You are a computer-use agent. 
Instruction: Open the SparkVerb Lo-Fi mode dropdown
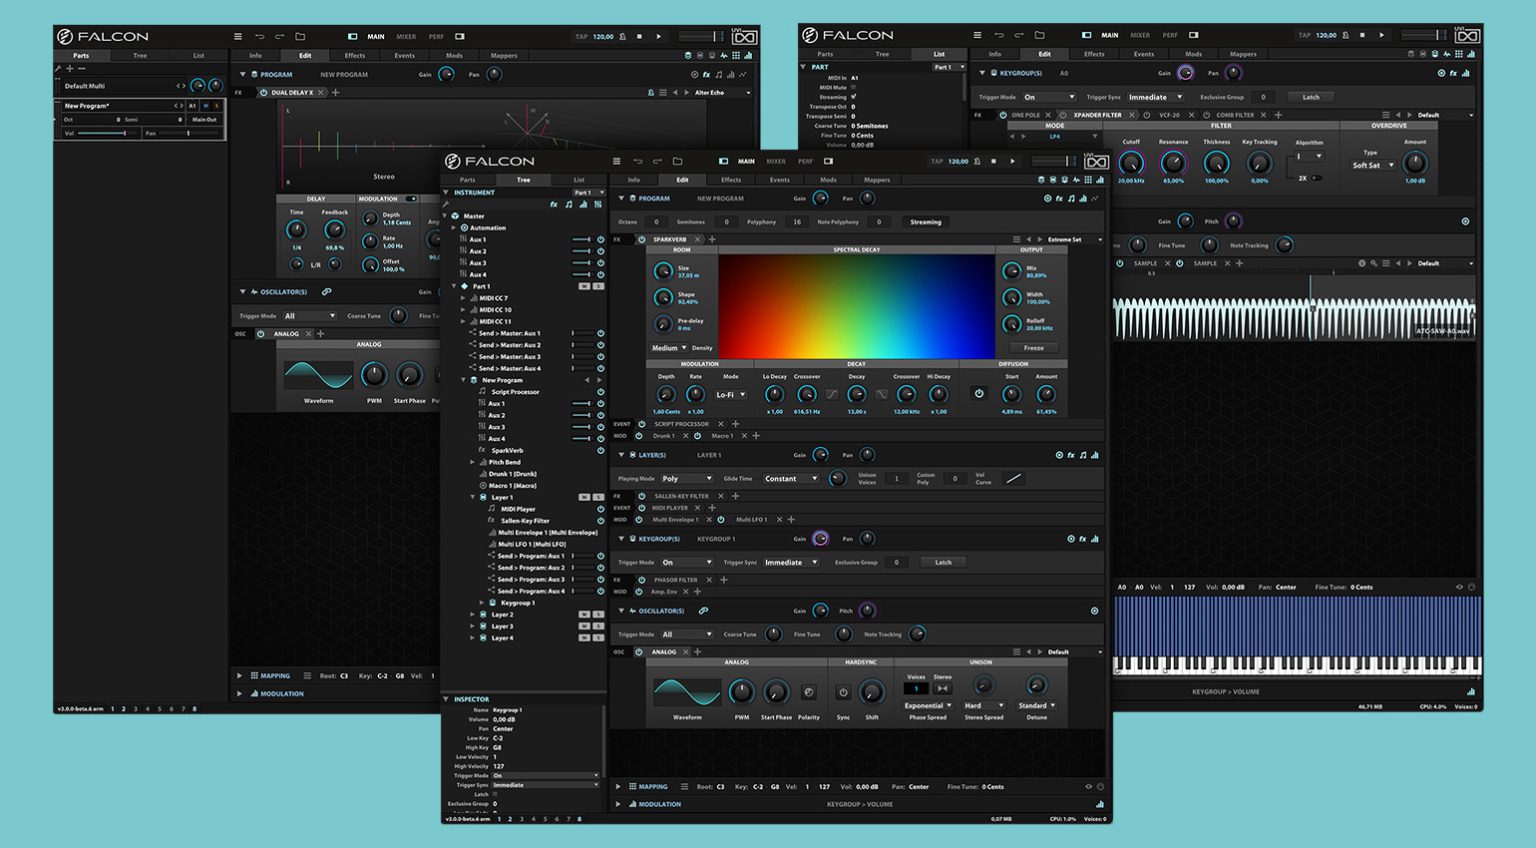731,394
